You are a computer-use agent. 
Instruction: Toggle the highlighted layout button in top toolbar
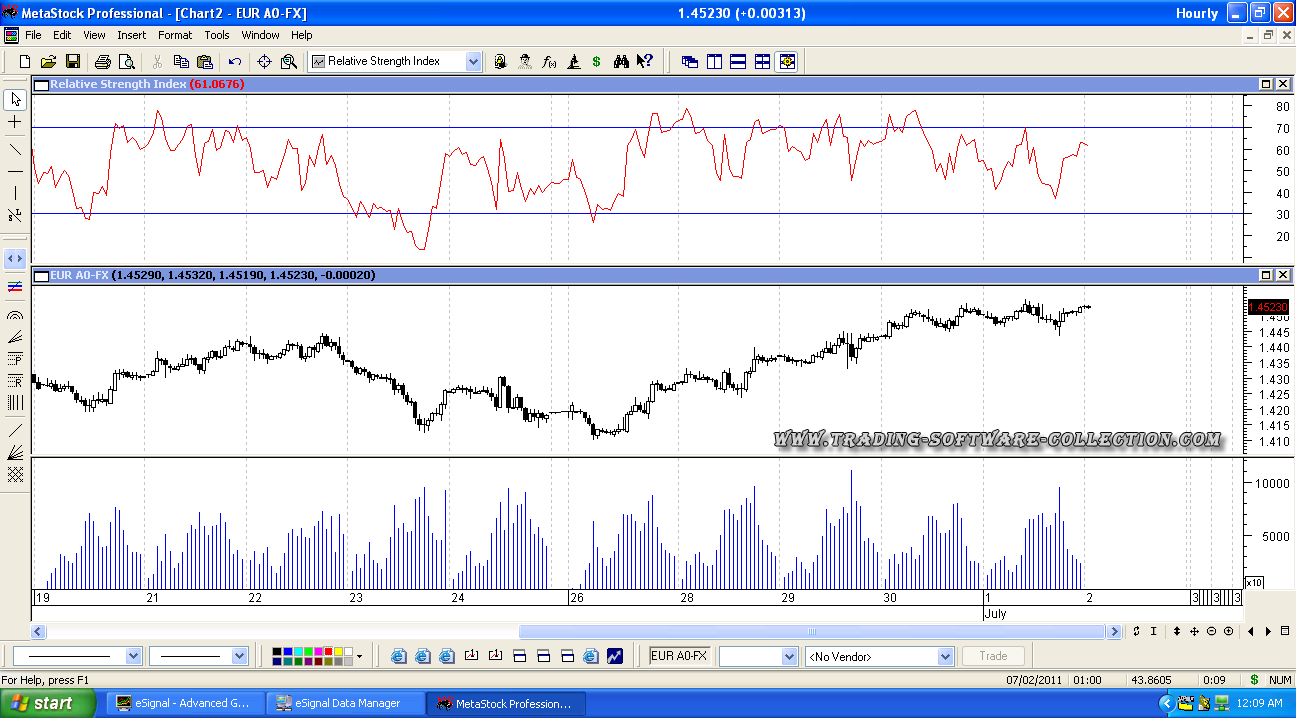[x=787, y=62]
